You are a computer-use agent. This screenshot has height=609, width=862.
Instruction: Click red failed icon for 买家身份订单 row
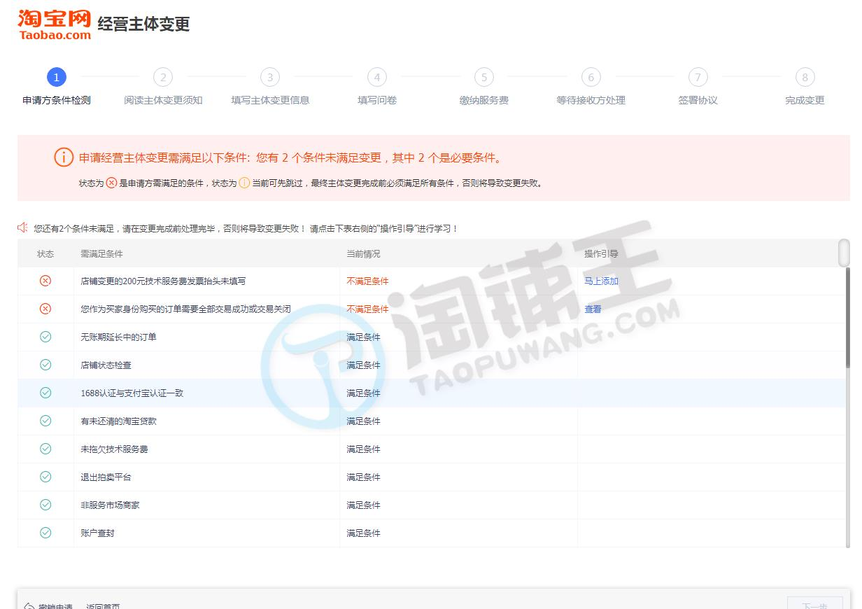pos(45,309)
